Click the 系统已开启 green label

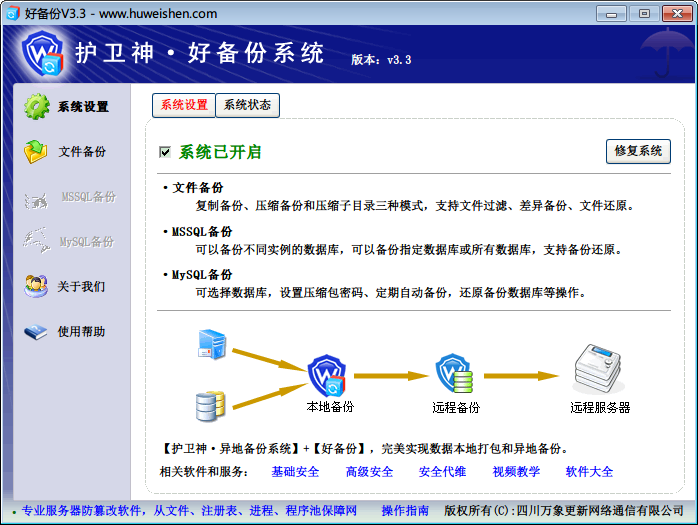pyautogui.click(x=220, y=152)
